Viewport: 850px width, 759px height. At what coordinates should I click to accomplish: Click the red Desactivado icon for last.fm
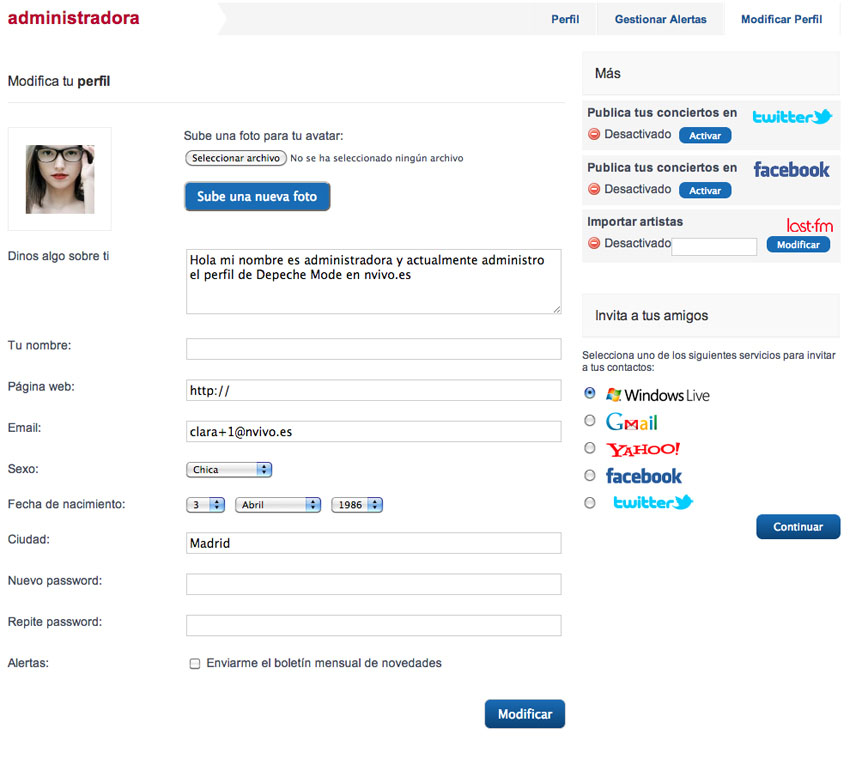(x=594, y=243)
